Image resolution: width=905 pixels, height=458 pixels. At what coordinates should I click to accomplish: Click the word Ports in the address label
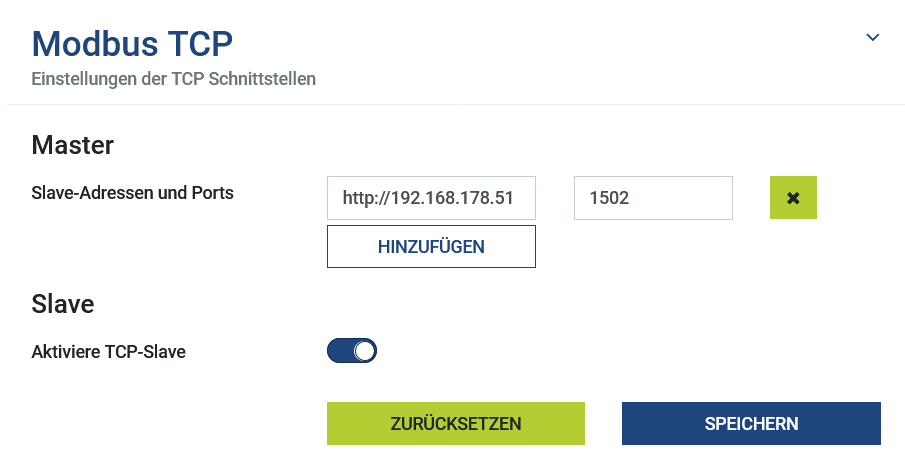pyautogui.click(x=212, y=193)
